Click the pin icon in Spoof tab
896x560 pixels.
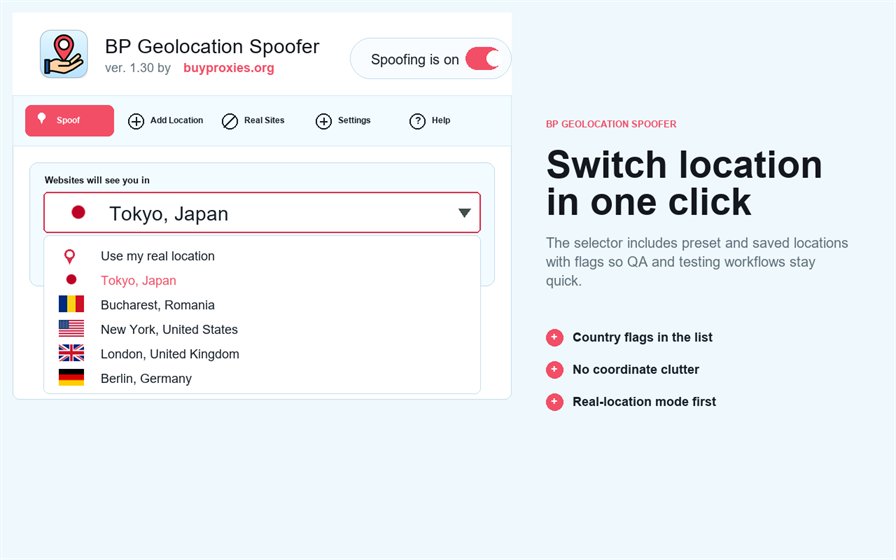42,118
